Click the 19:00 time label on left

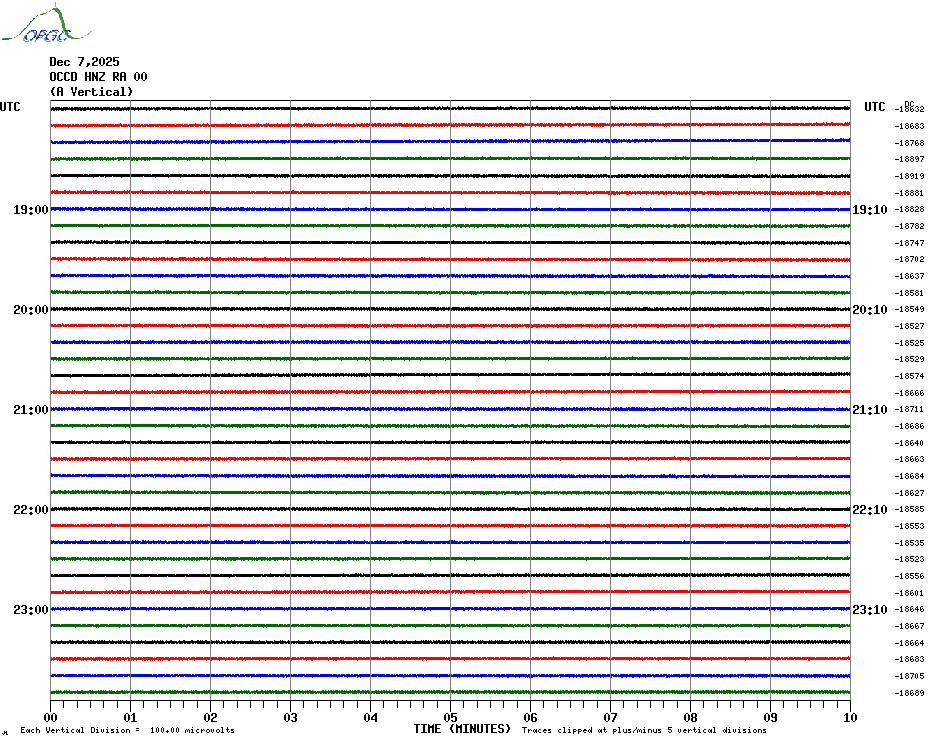(x=30, y=210)
